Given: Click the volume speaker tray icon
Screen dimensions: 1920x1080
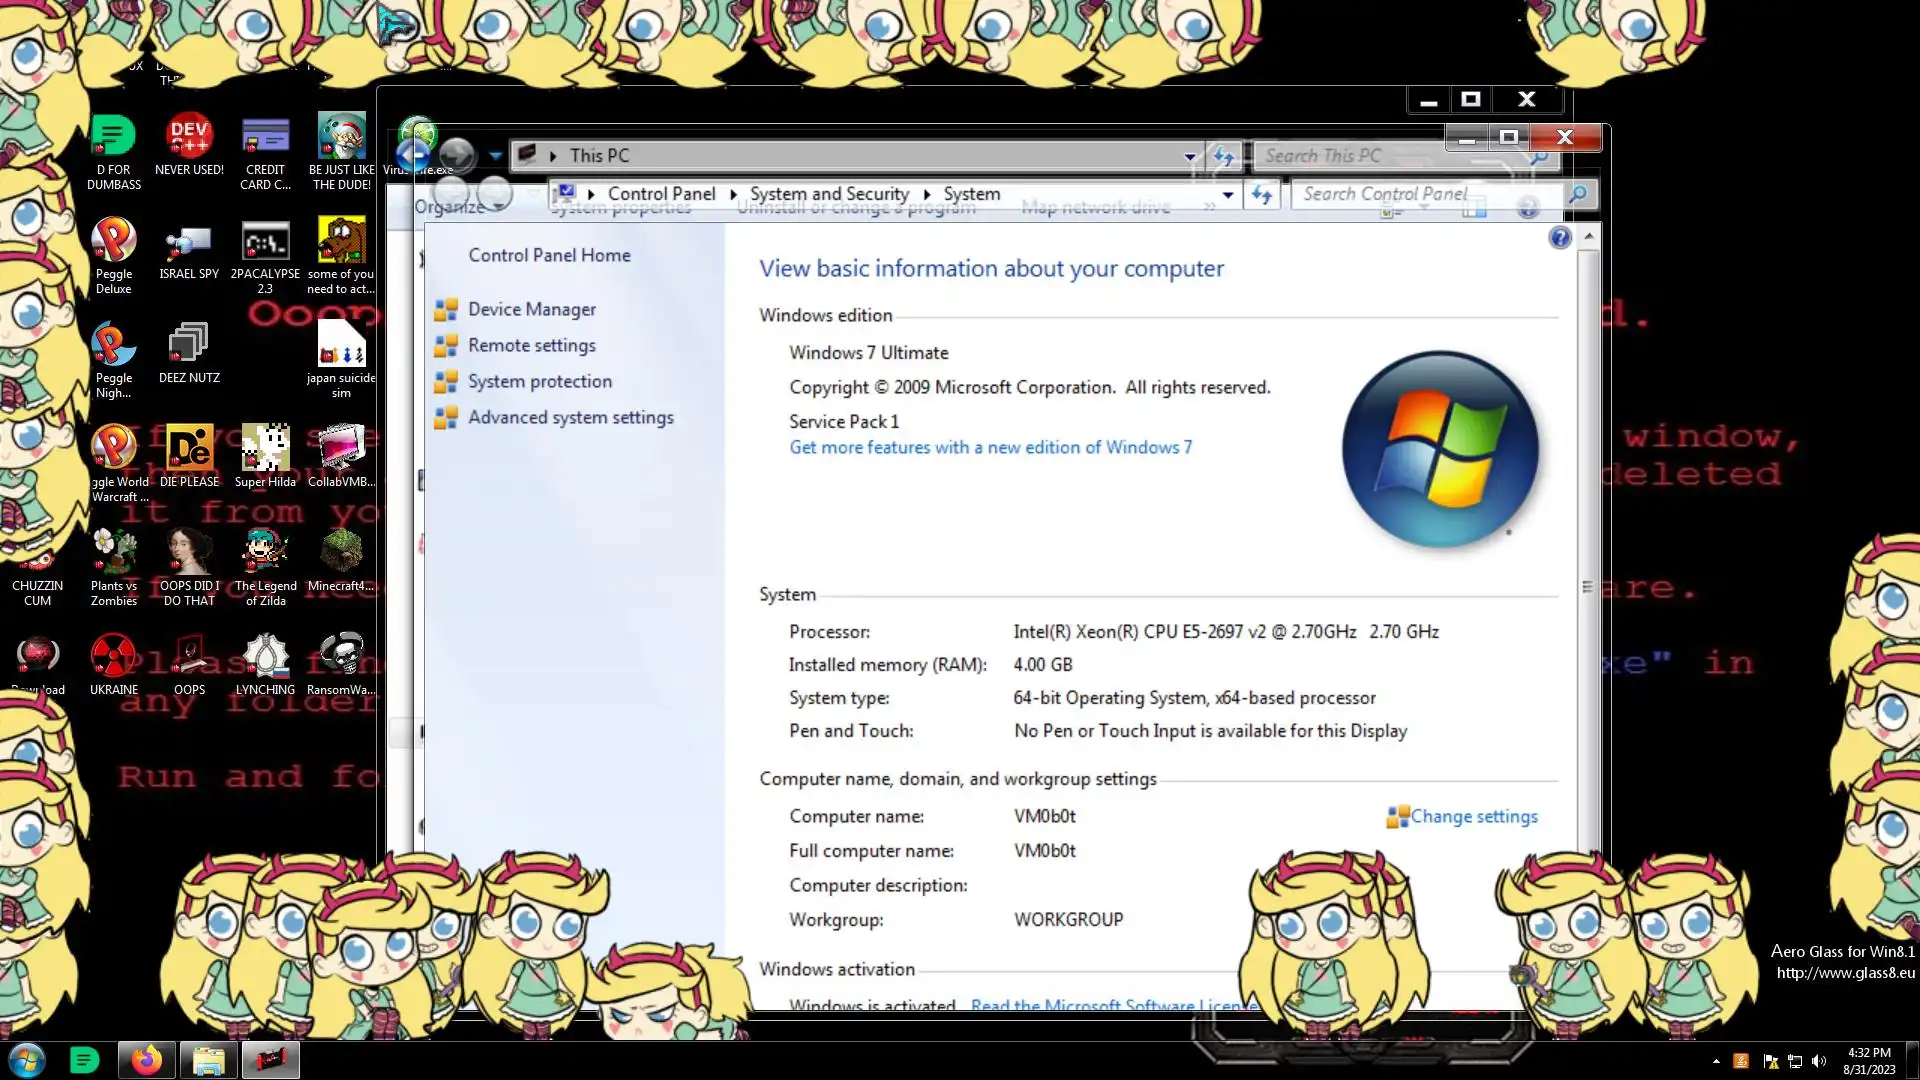Looking at the screenshot, I should (x=1819, y=1061).
